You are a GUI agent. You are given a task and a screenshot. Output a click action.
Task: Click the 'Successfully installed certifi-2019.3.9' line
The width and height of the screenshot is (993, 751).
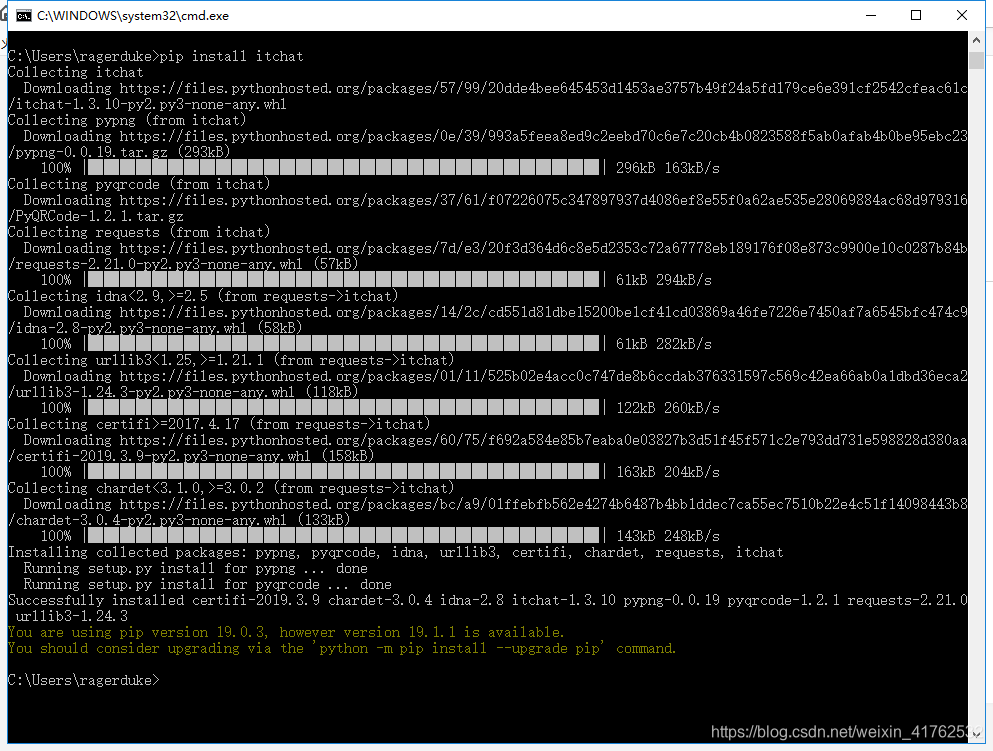pyautogui.click(x=488, y=600)
